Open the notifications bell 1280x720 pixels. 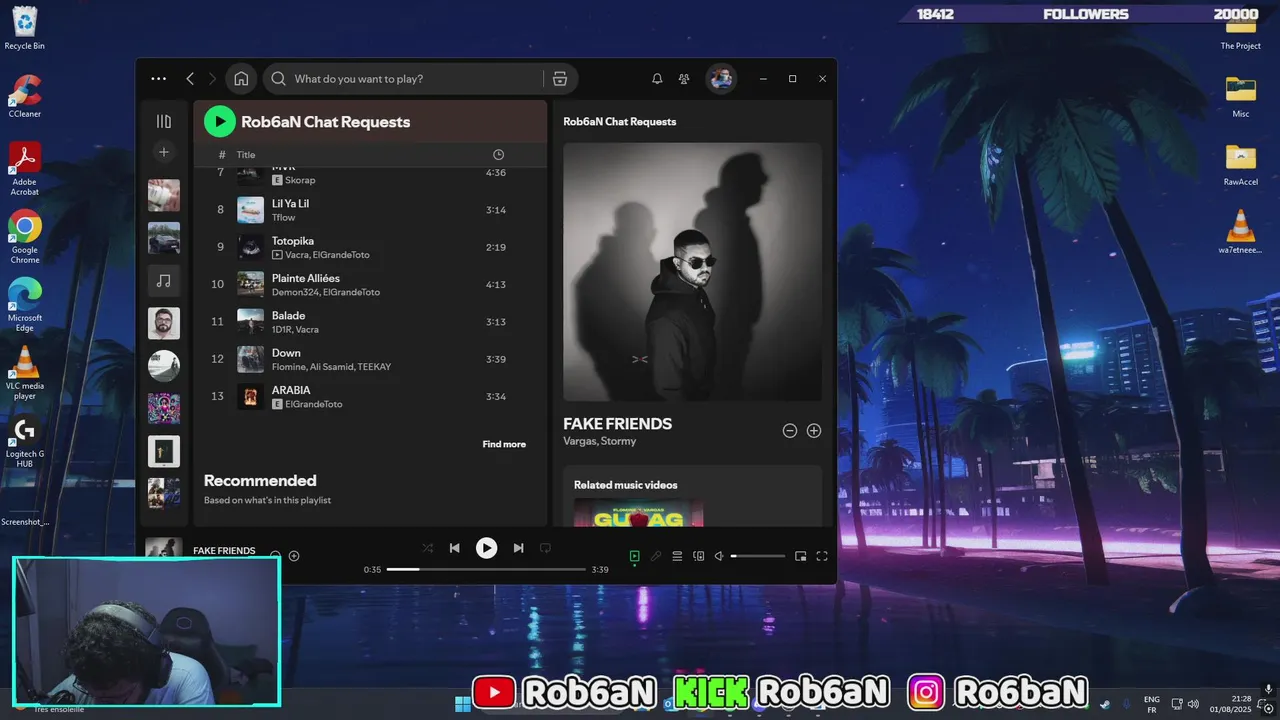657,79
